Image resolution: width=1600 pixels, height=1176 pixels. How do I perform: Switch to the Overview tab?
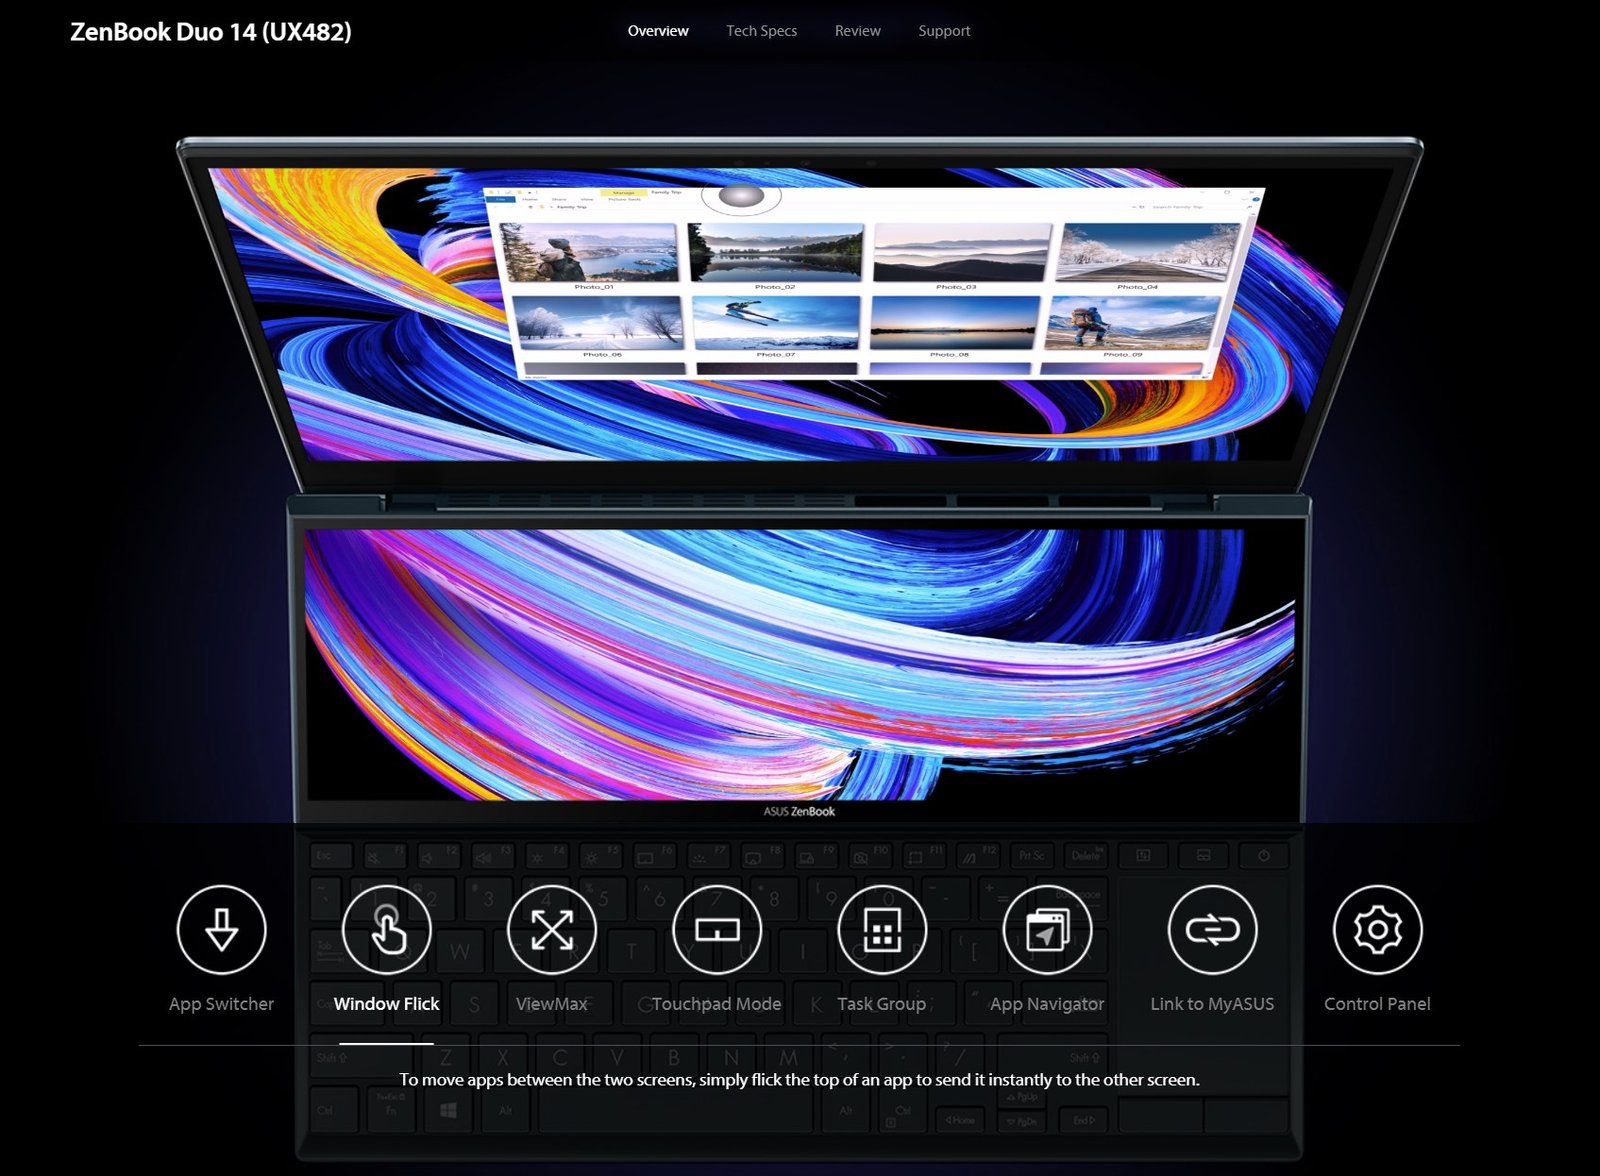pos(658,31)
